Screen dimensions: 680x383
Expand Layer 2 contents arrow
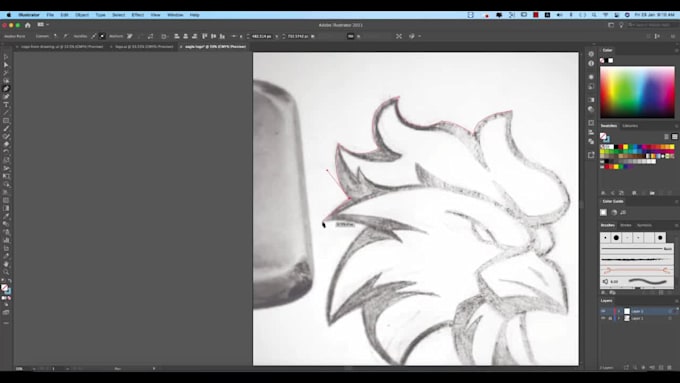point(619,311)
